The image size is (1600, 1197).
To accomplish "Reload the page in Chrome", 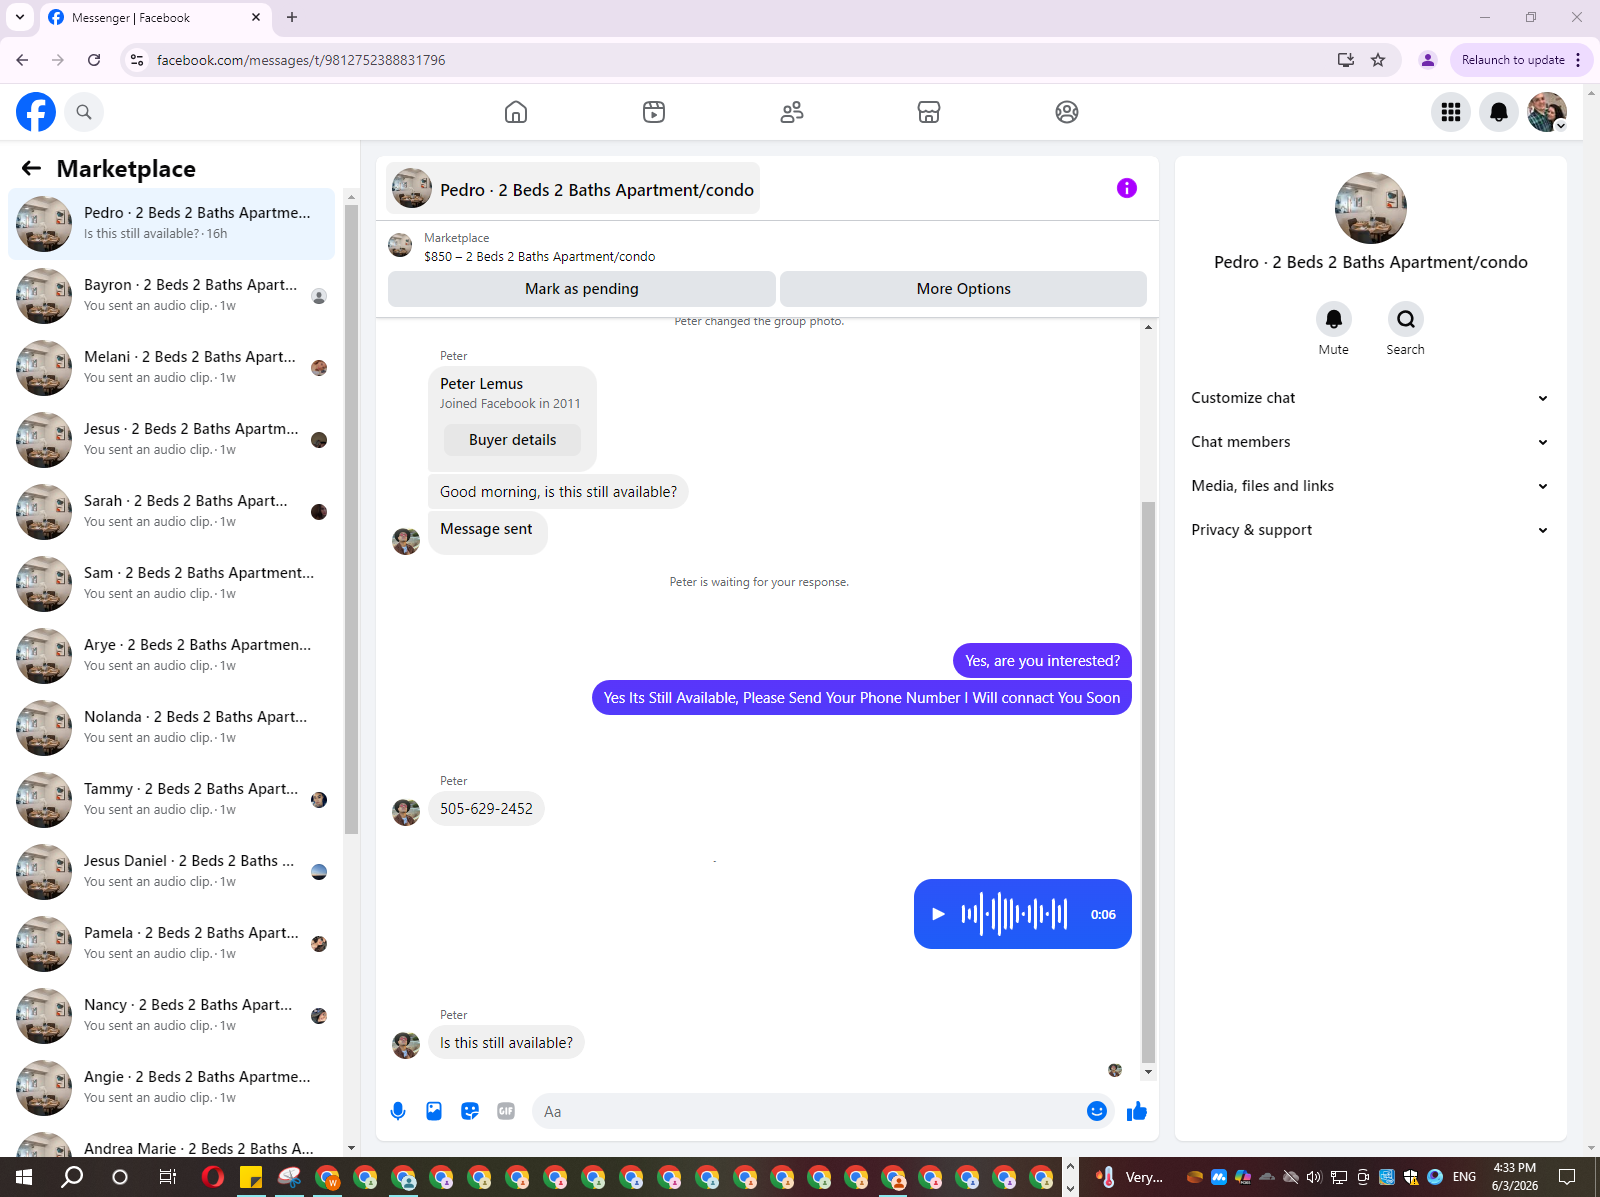I will pyautogui.click(x=94, y=60).
